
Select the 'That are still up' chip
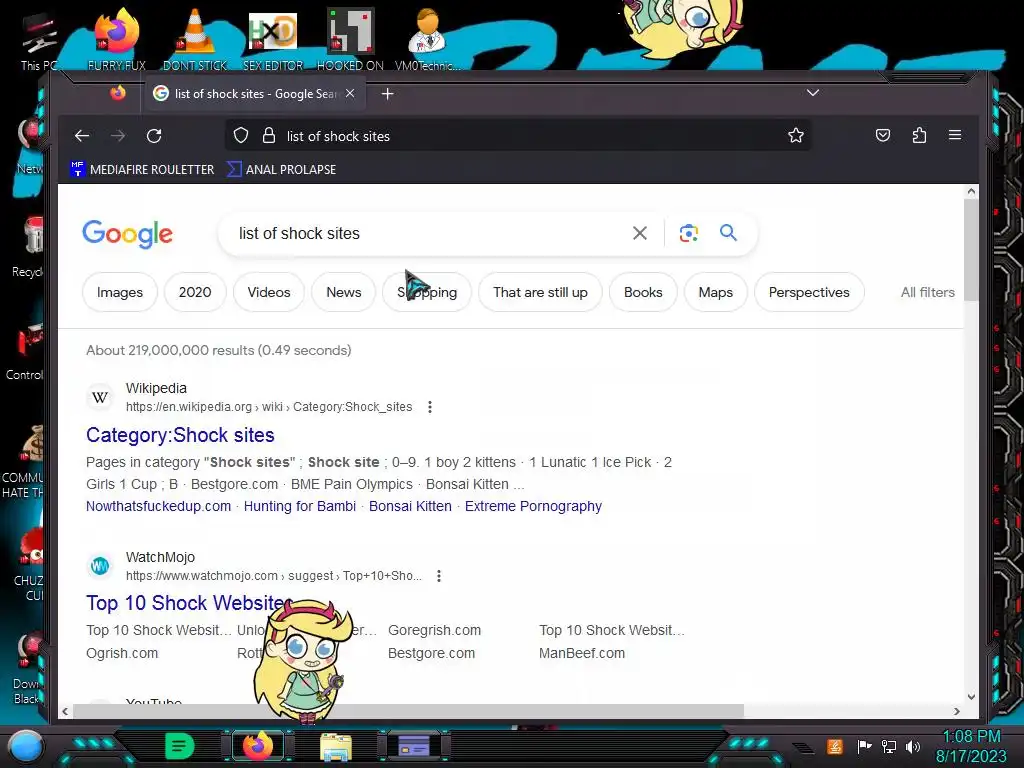tap(540, 293)
